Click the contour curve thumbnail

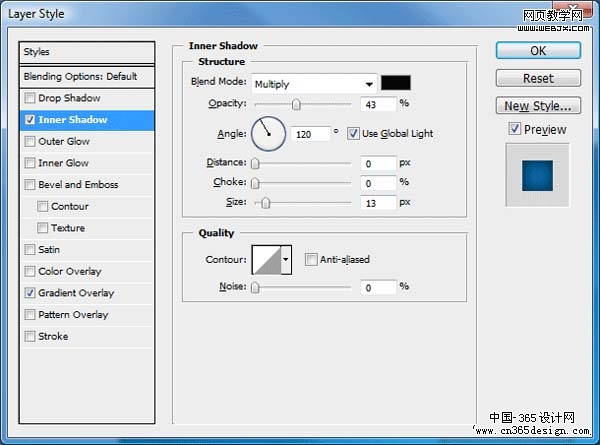tap(267, 259)
